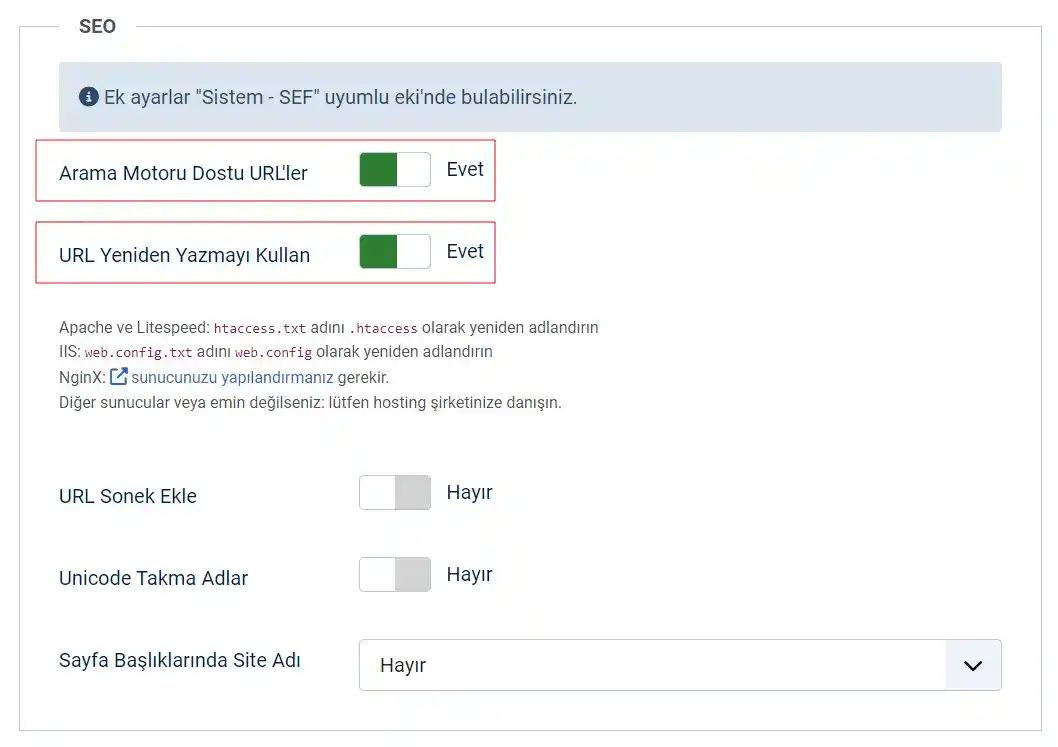Click the alert banner about Sistem - SEF eki
Viewport: 1058px width, 747px height.
530,97
